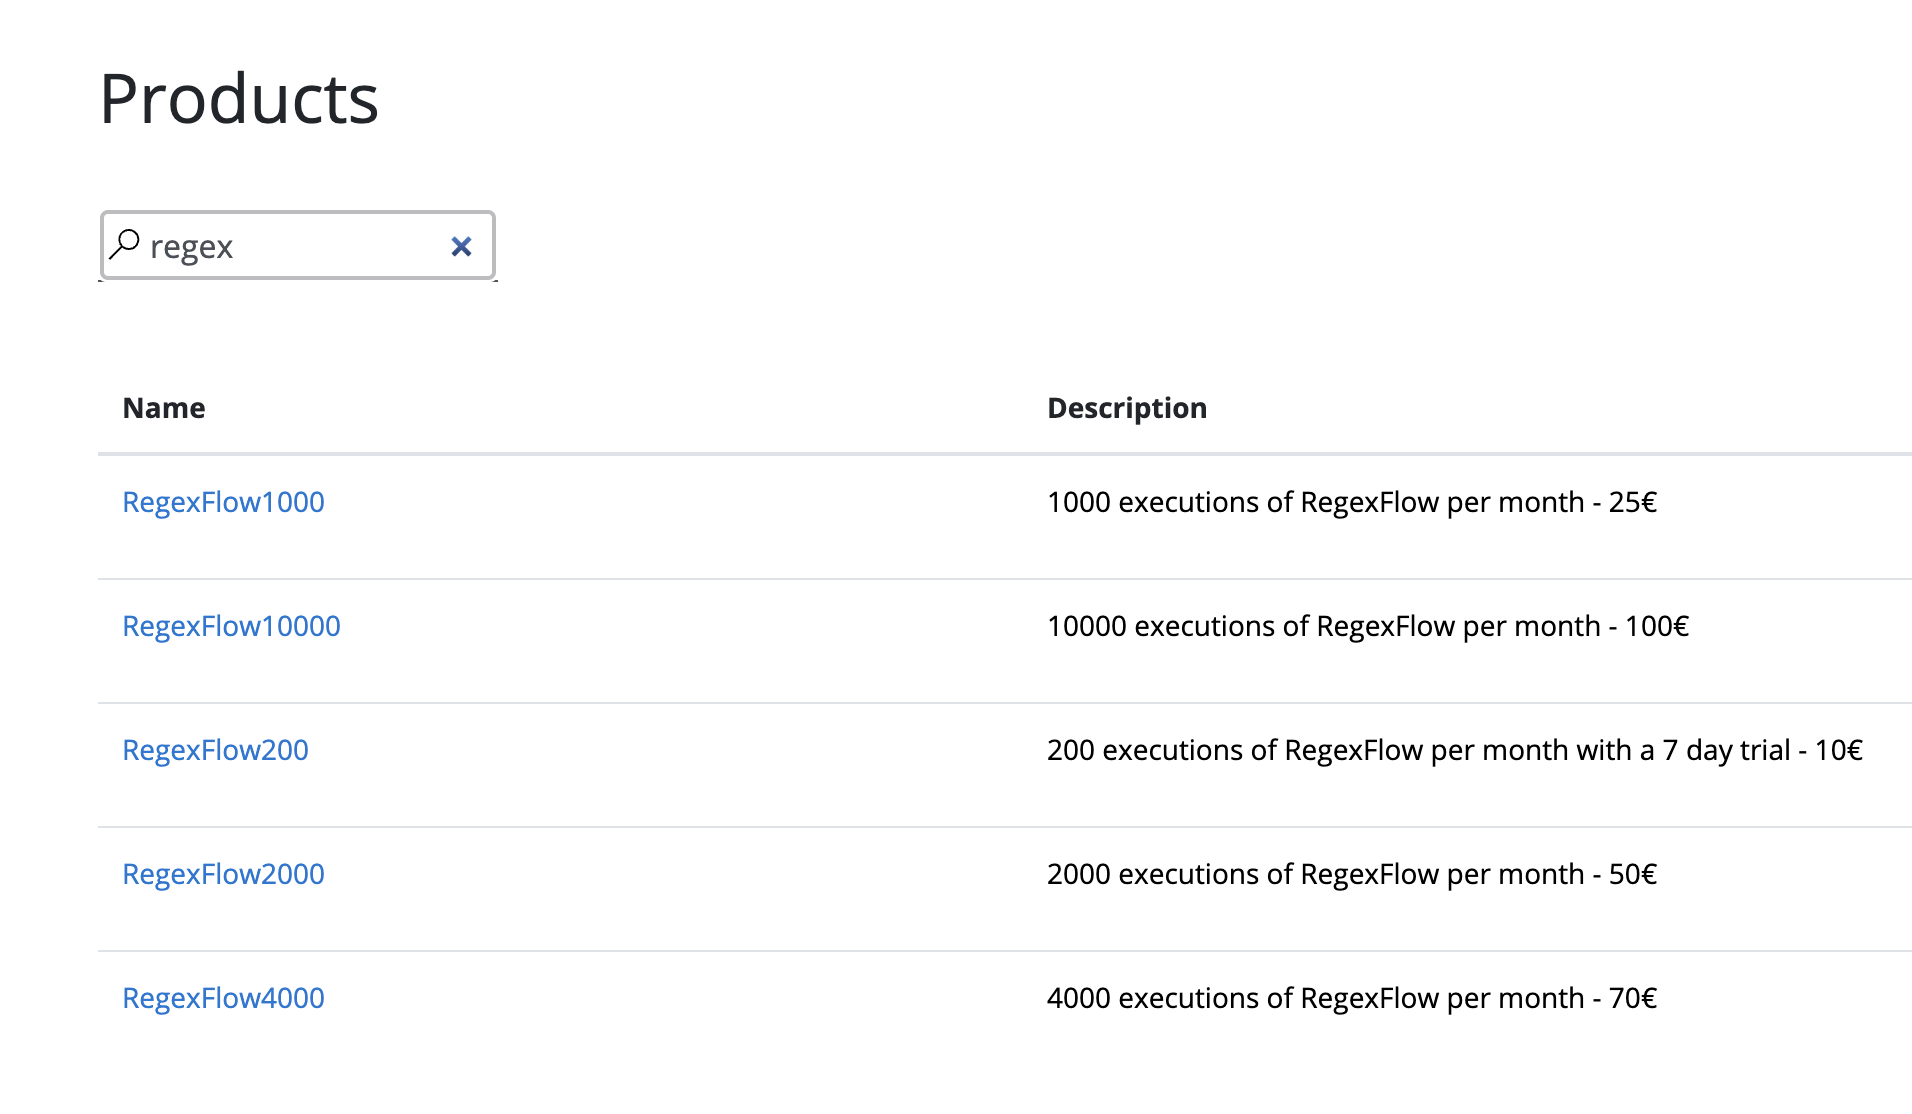Click the Products page heading

(x=239, y=99)
